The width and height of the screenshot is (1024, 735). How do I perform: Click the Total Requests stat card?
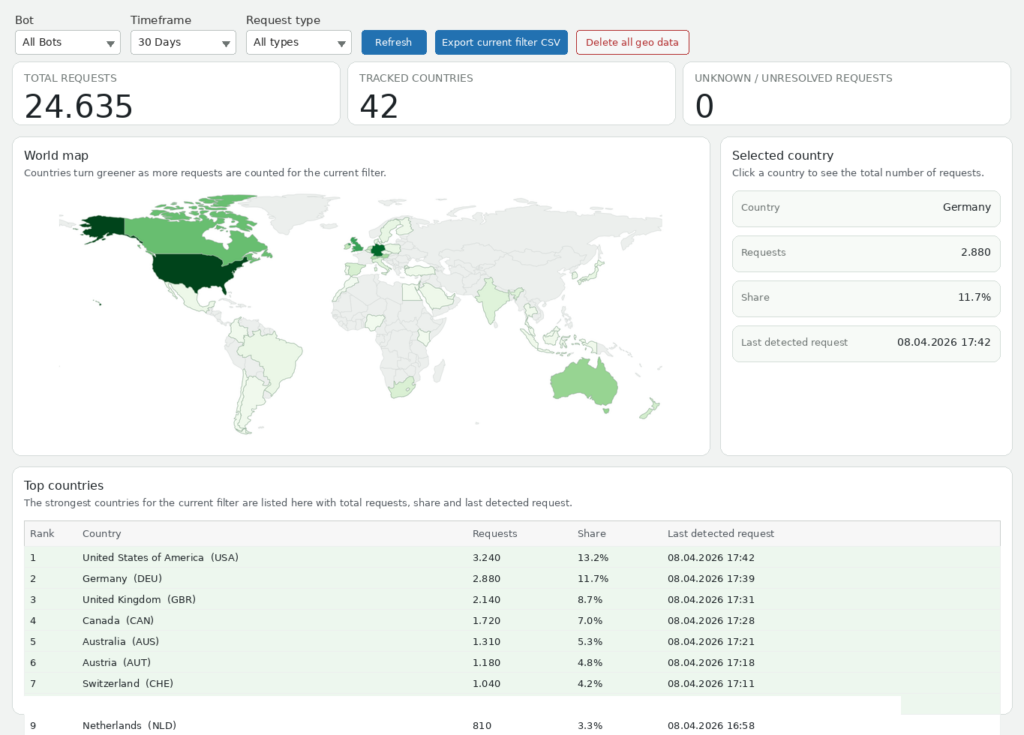pos(176,94)
